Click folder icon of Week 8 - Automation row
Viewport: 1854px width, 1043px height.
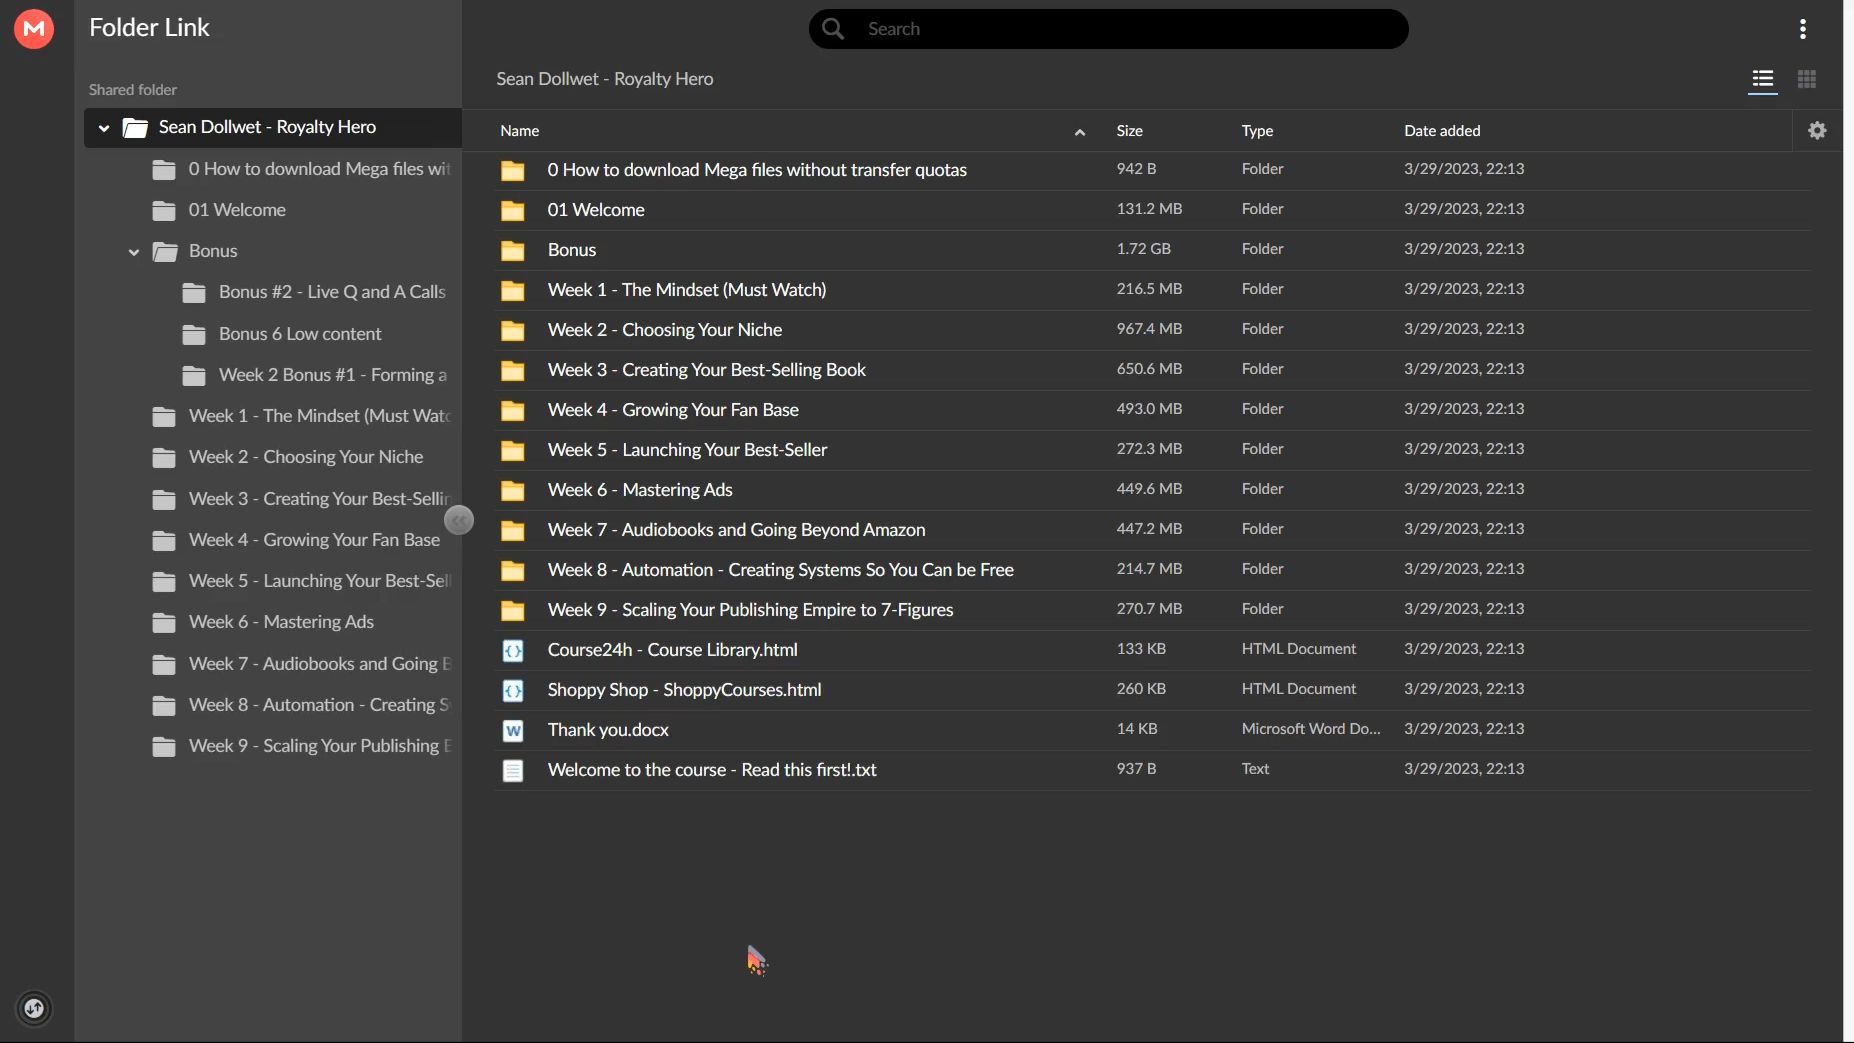513,571
